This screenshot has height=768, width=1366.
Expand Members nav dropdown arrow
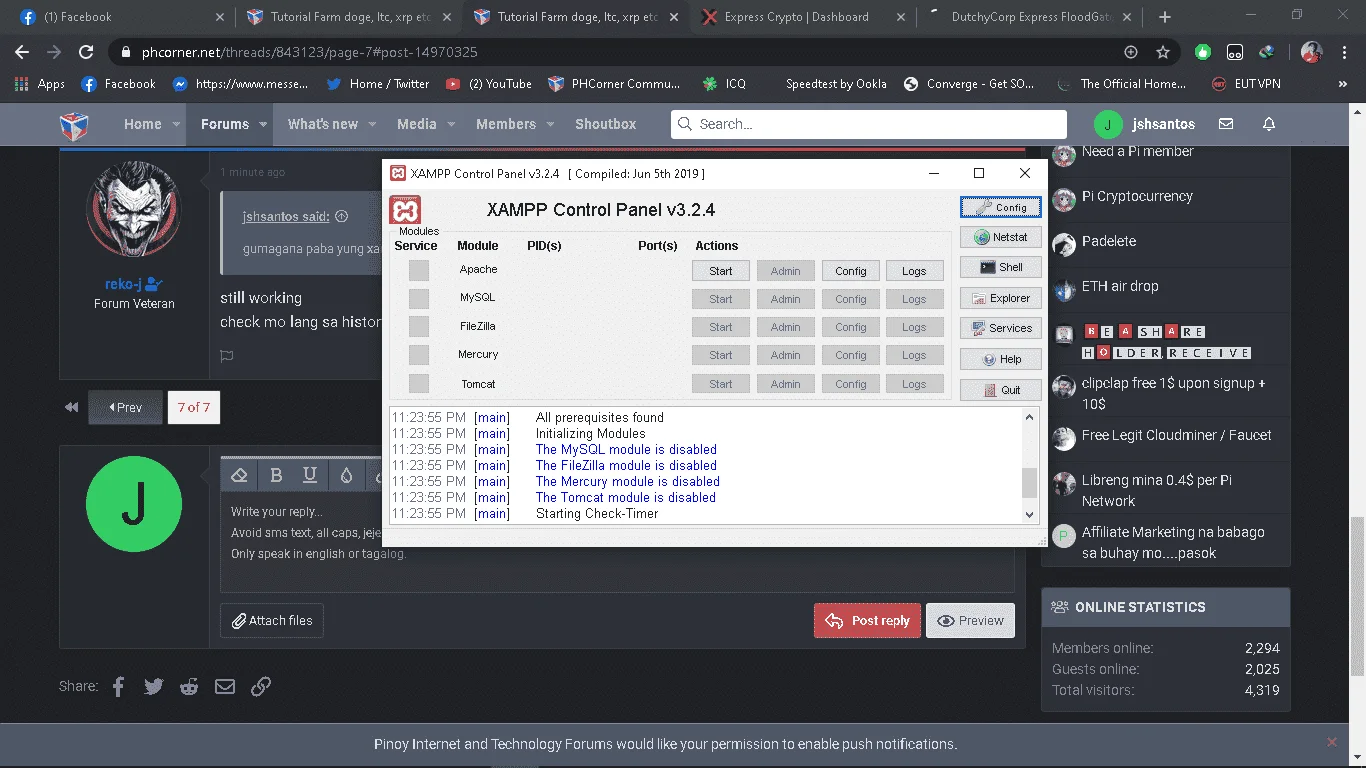tap(550, 125)
